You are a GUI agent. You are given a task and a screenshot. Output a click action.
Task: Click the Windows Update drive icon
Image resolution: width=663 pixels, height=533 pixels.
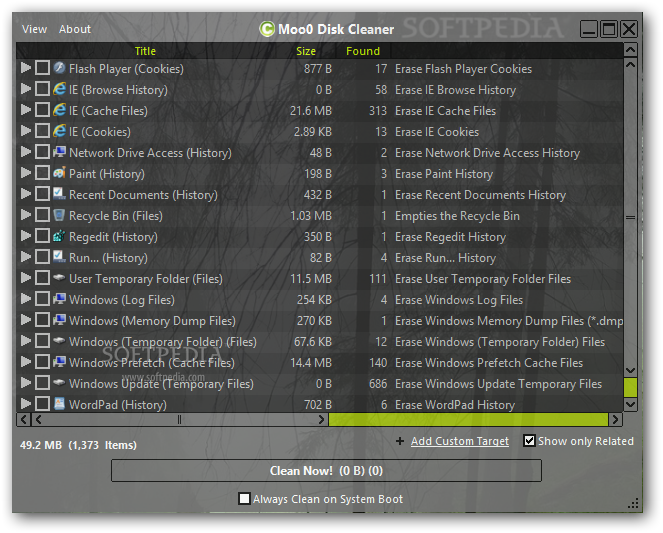click(59, 383)
